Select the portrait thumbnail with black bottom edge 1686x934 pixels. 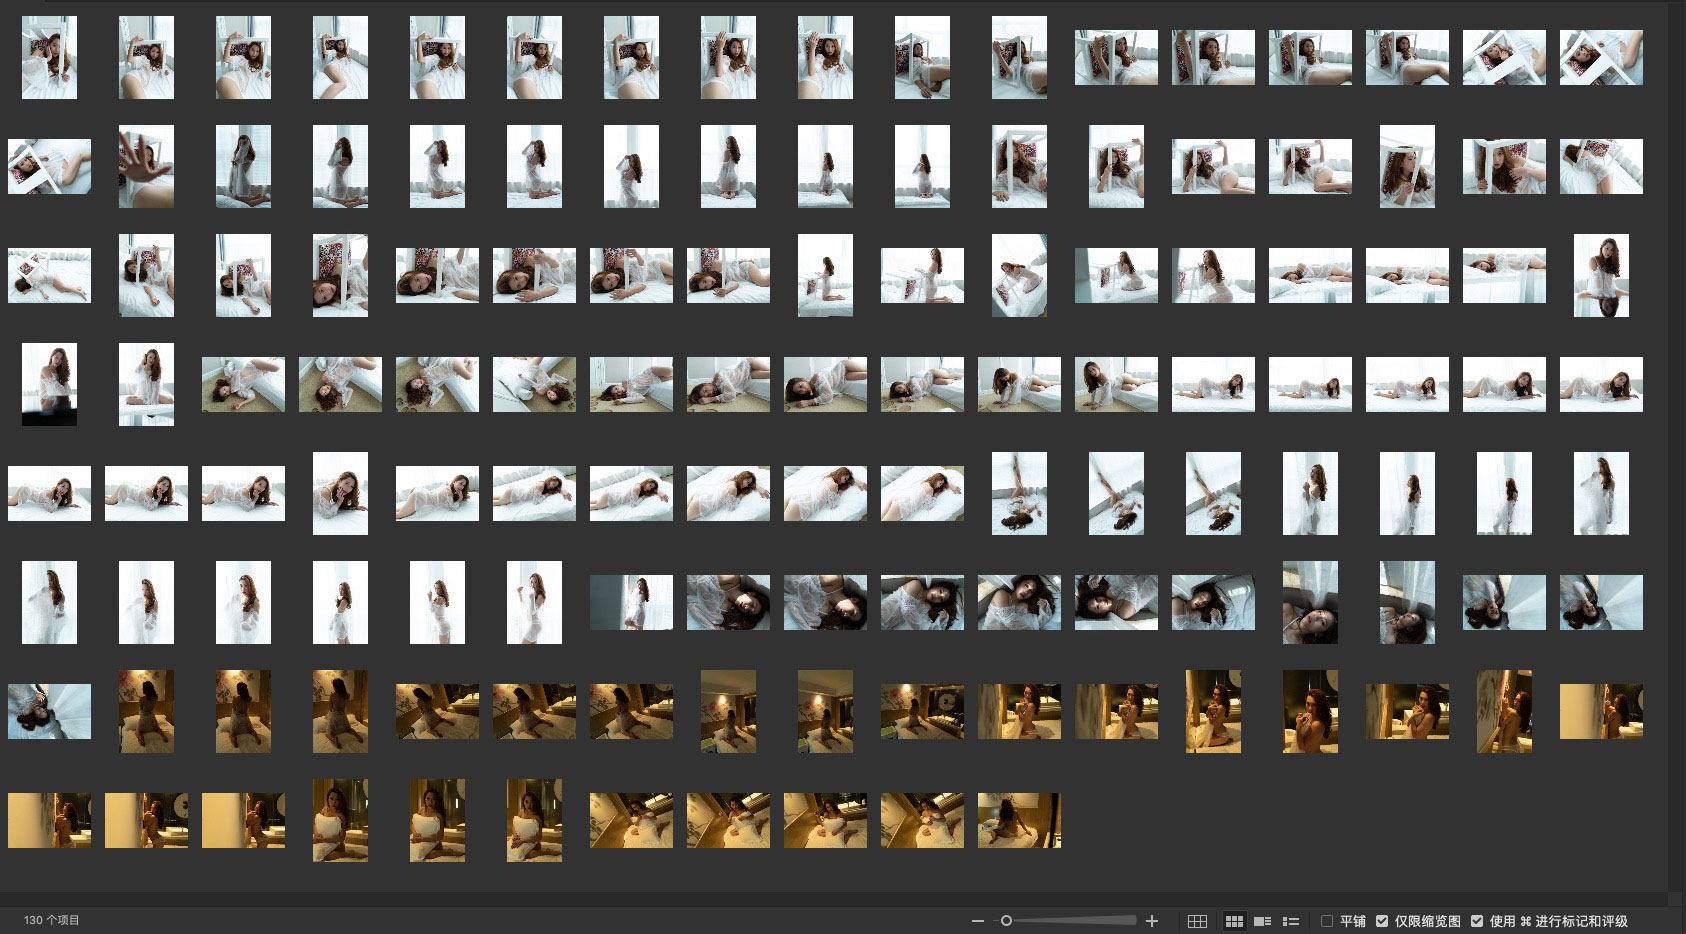click(49, 384)
